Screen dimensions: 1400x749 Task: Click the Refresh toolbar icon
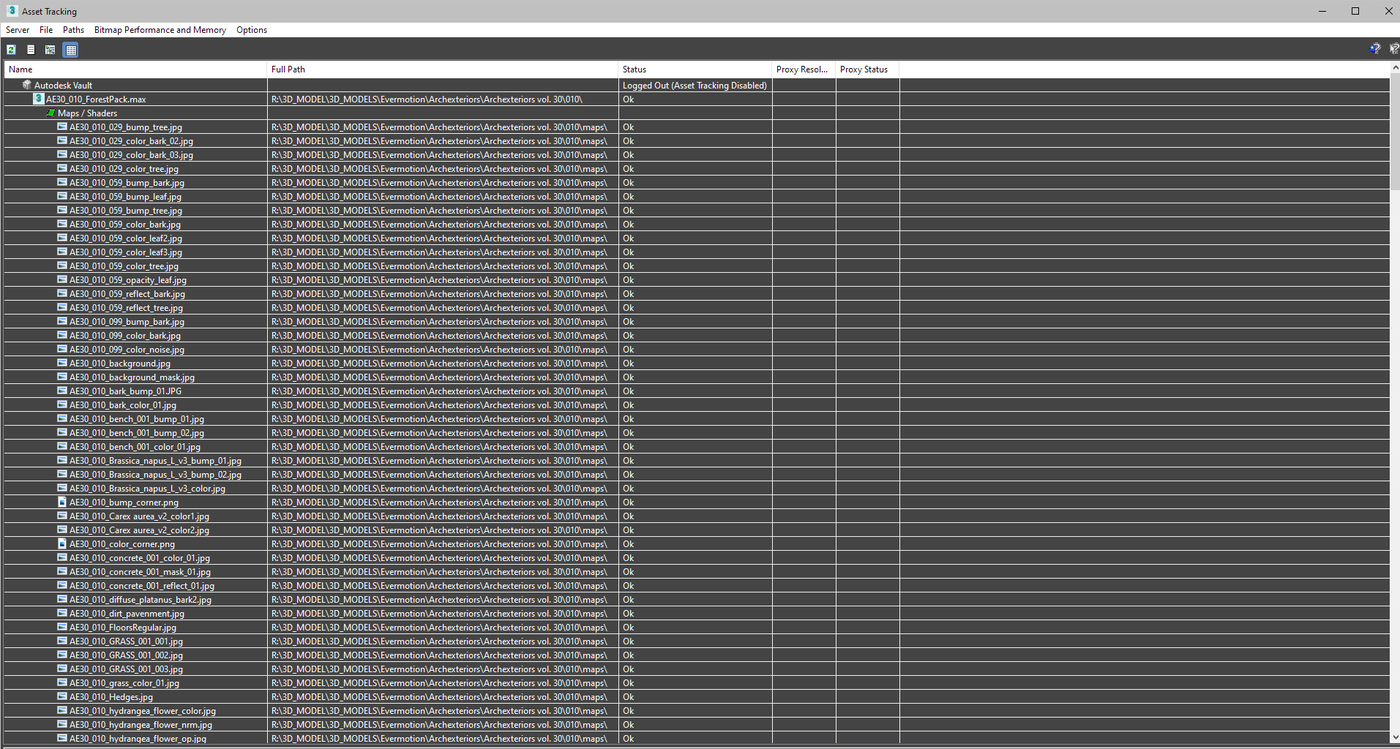11,49
